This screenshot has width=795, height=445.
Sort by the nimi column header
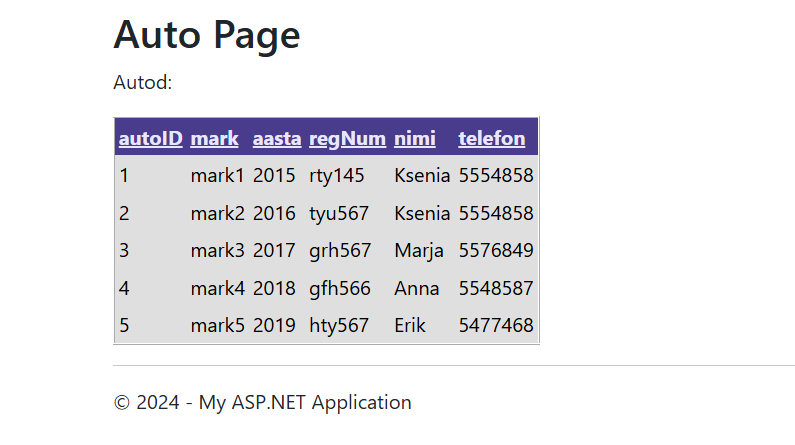(414, 138)
